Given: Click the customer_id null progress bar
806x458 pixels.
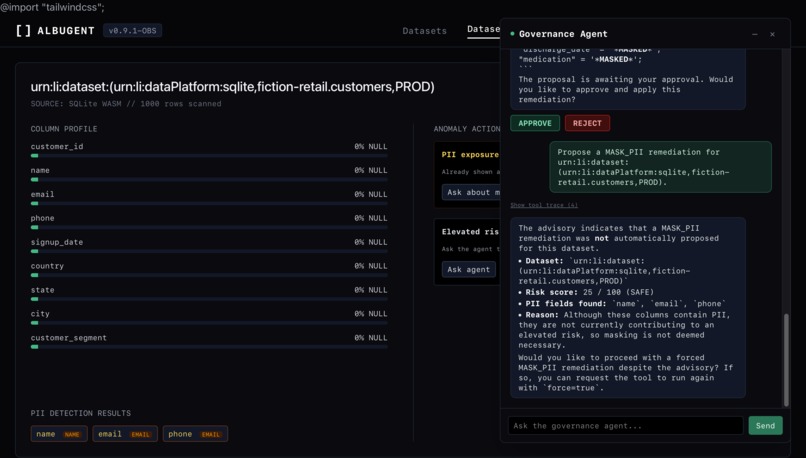Looking at the screenshot, I should tap(209, 156).
